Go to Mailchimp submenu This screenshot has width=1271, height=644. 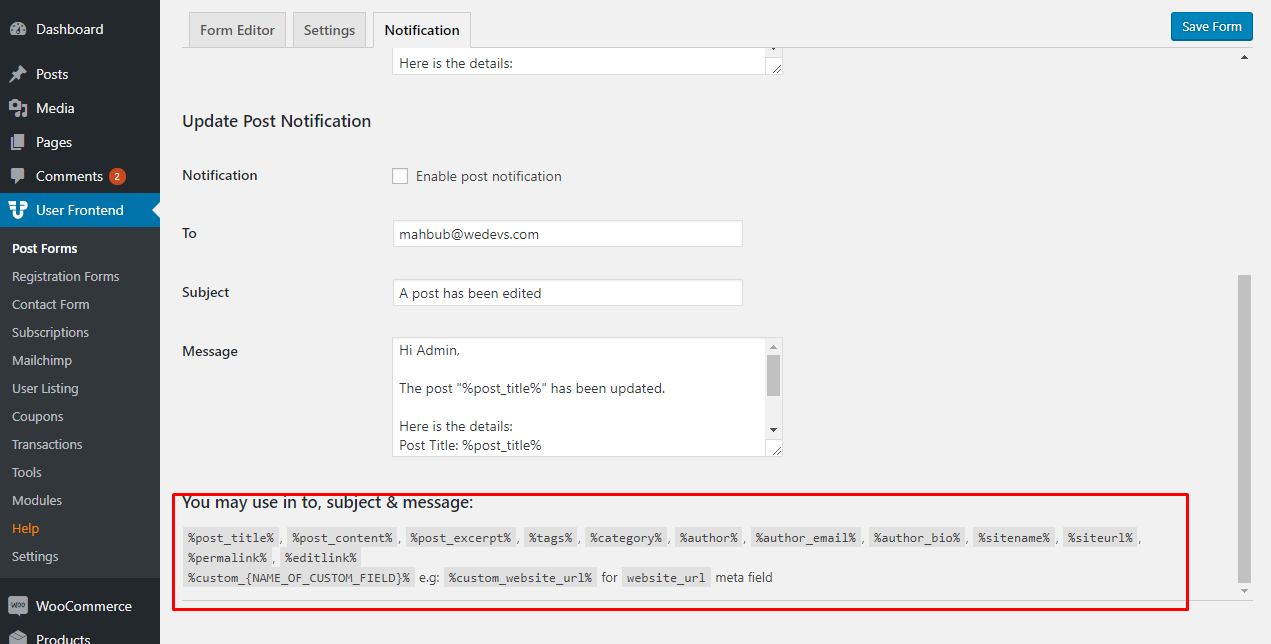[x=42, y=360]
